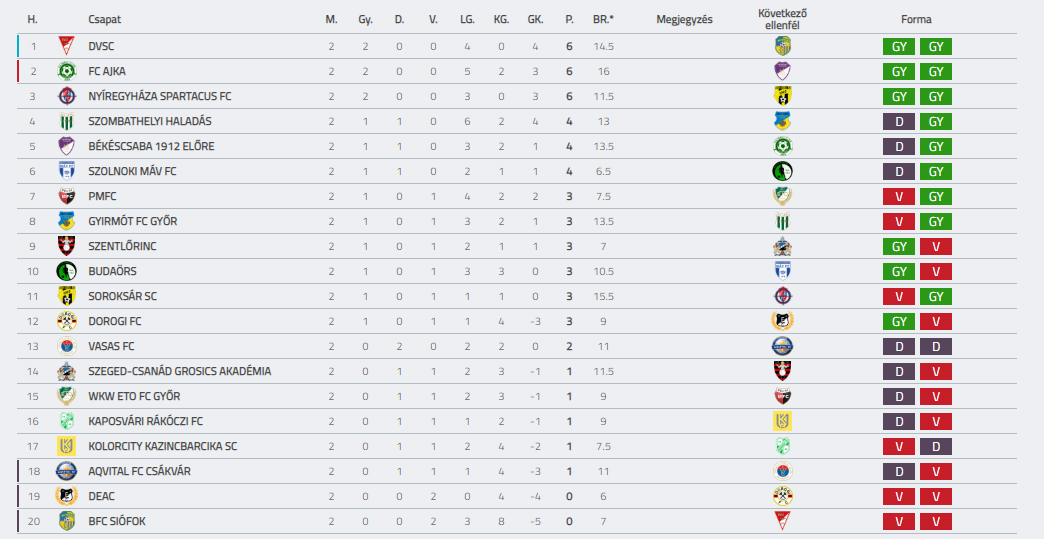Click the FC Ajka team logo
This screenshot has height=539, width=1044.
[66, 71]
